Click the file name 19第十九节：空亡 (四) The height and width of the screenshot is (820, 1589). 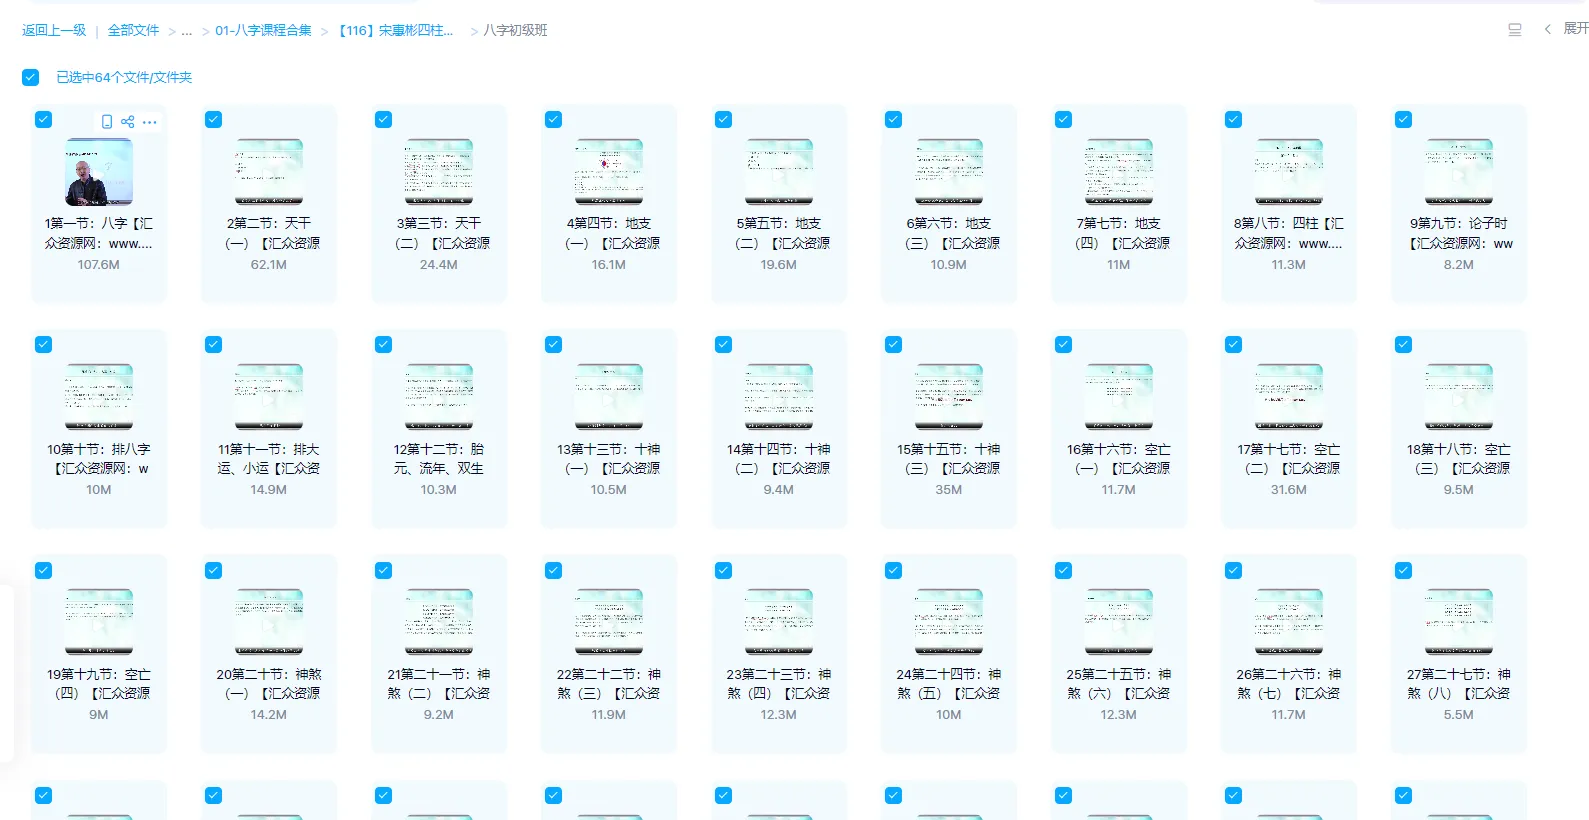coord(99,684)
